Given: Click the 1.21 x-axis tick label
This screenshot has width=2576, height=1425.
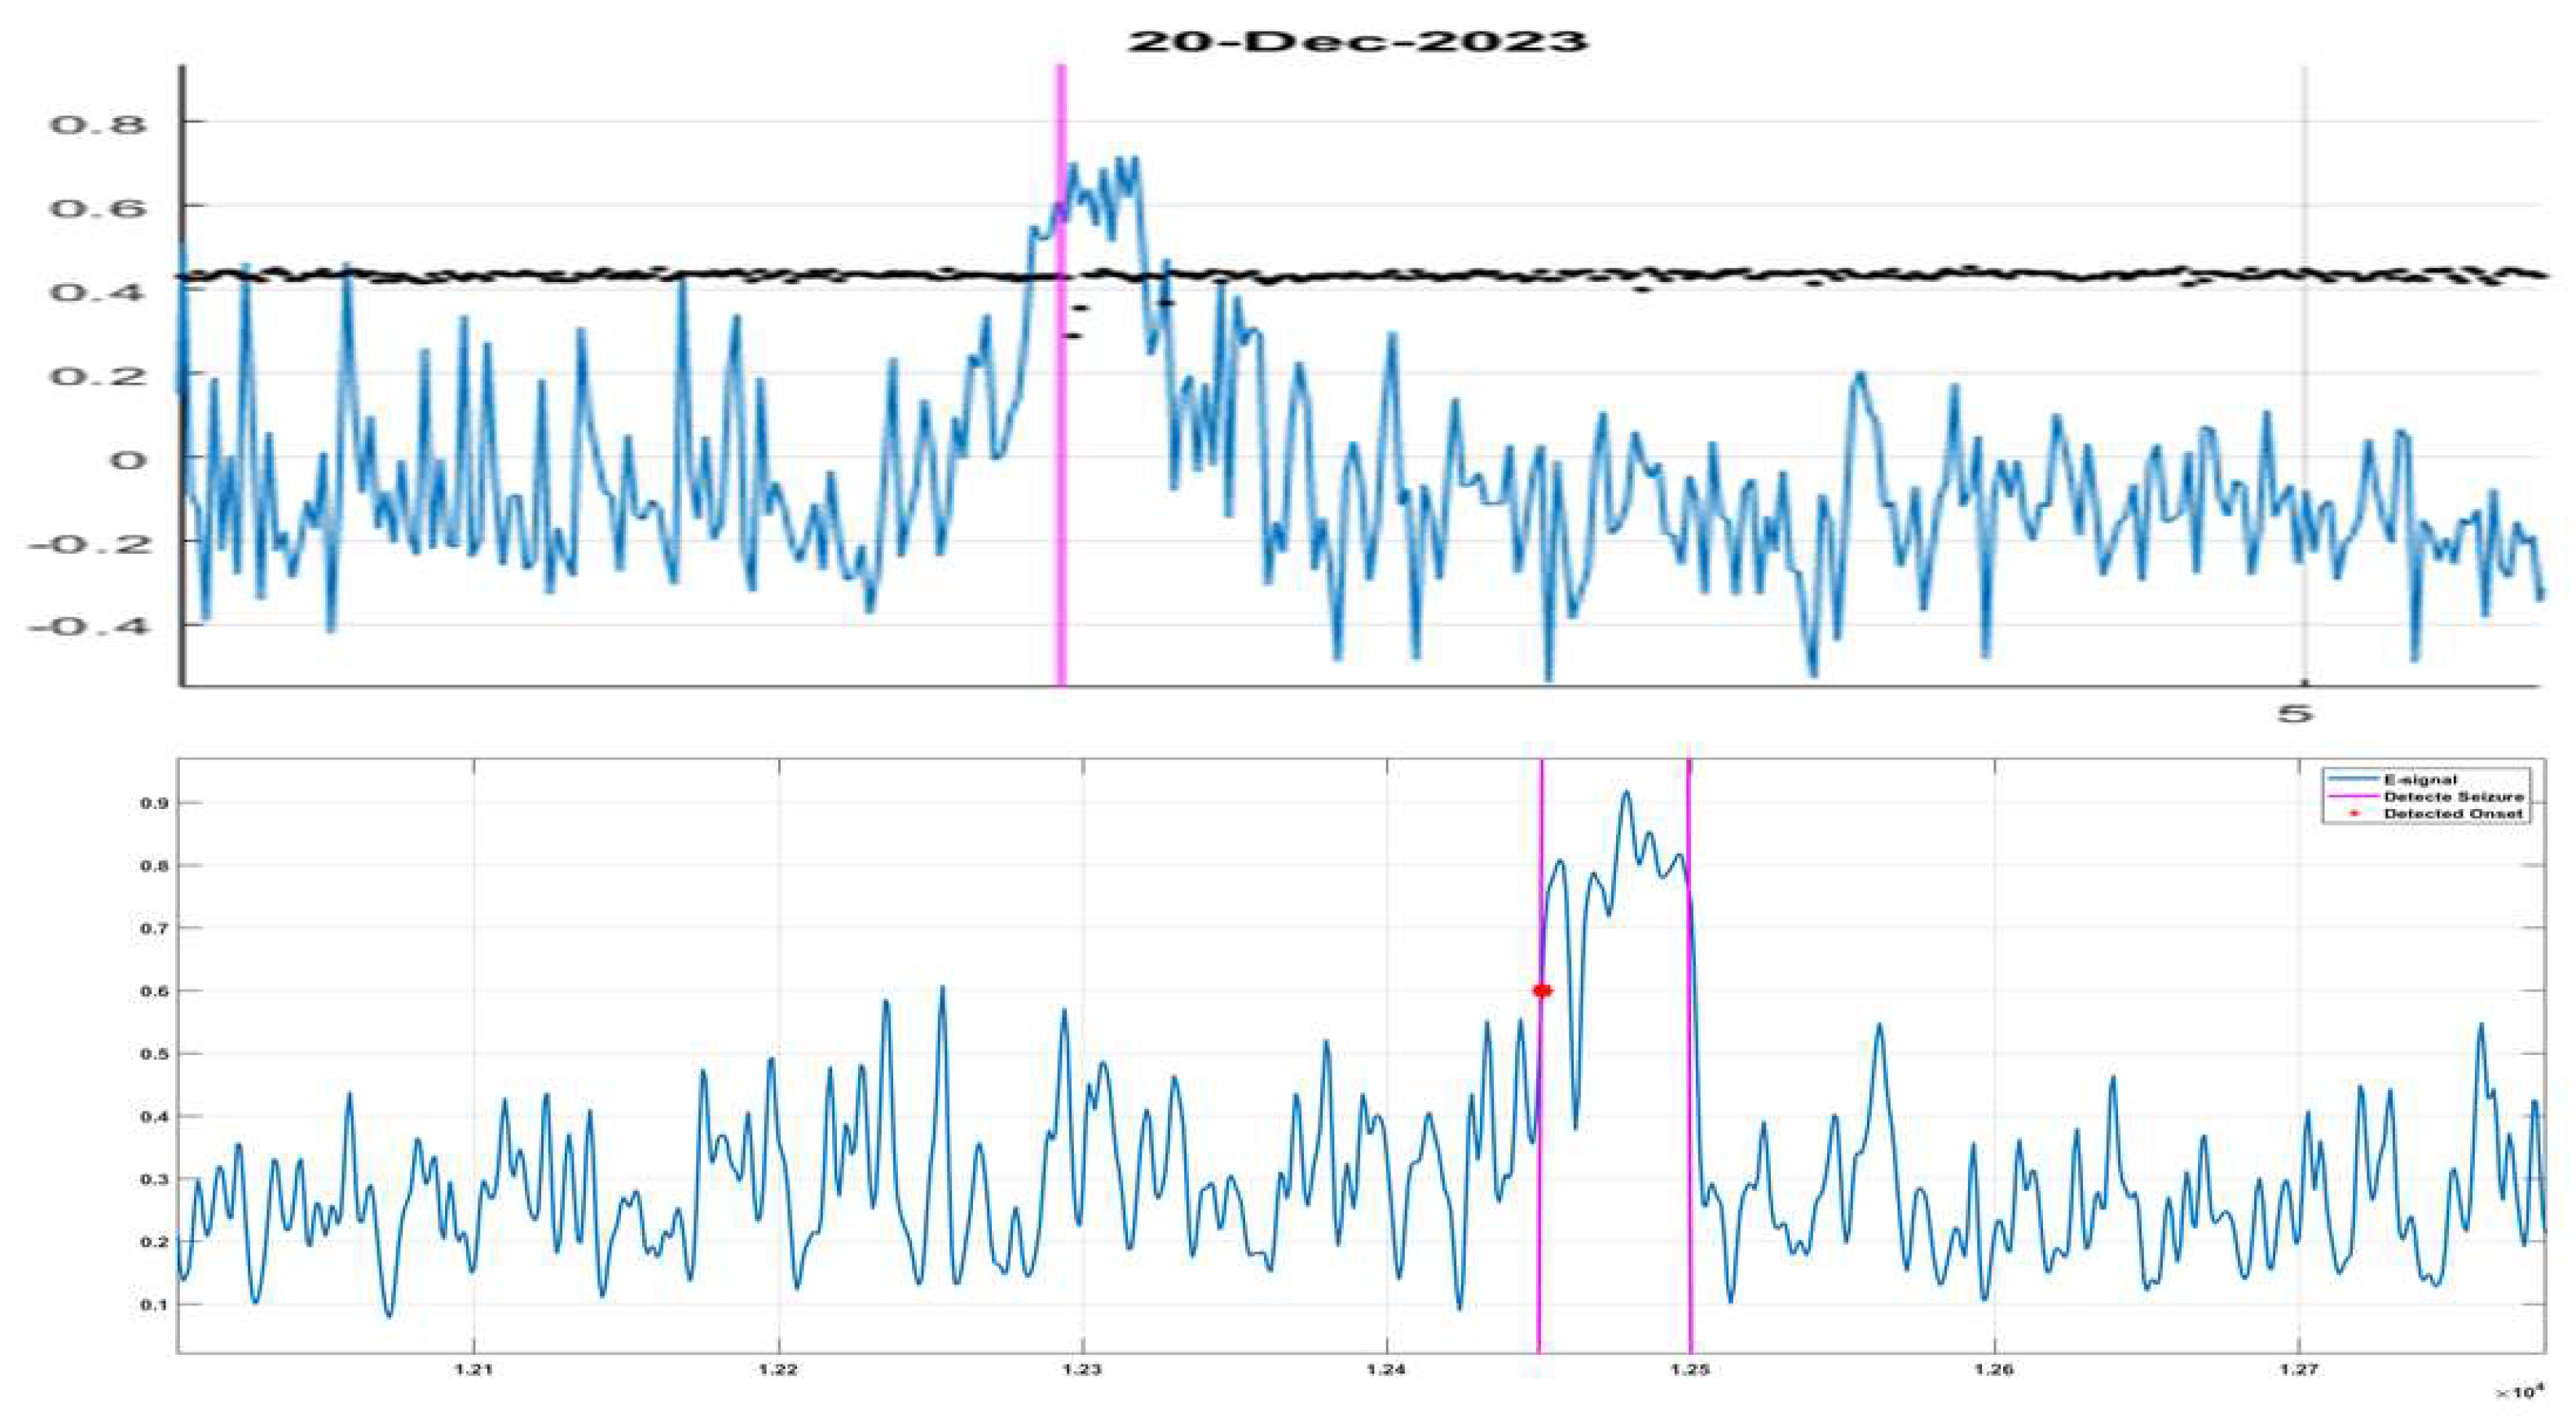Looking at the screenshot, I should click(474, 1369).
